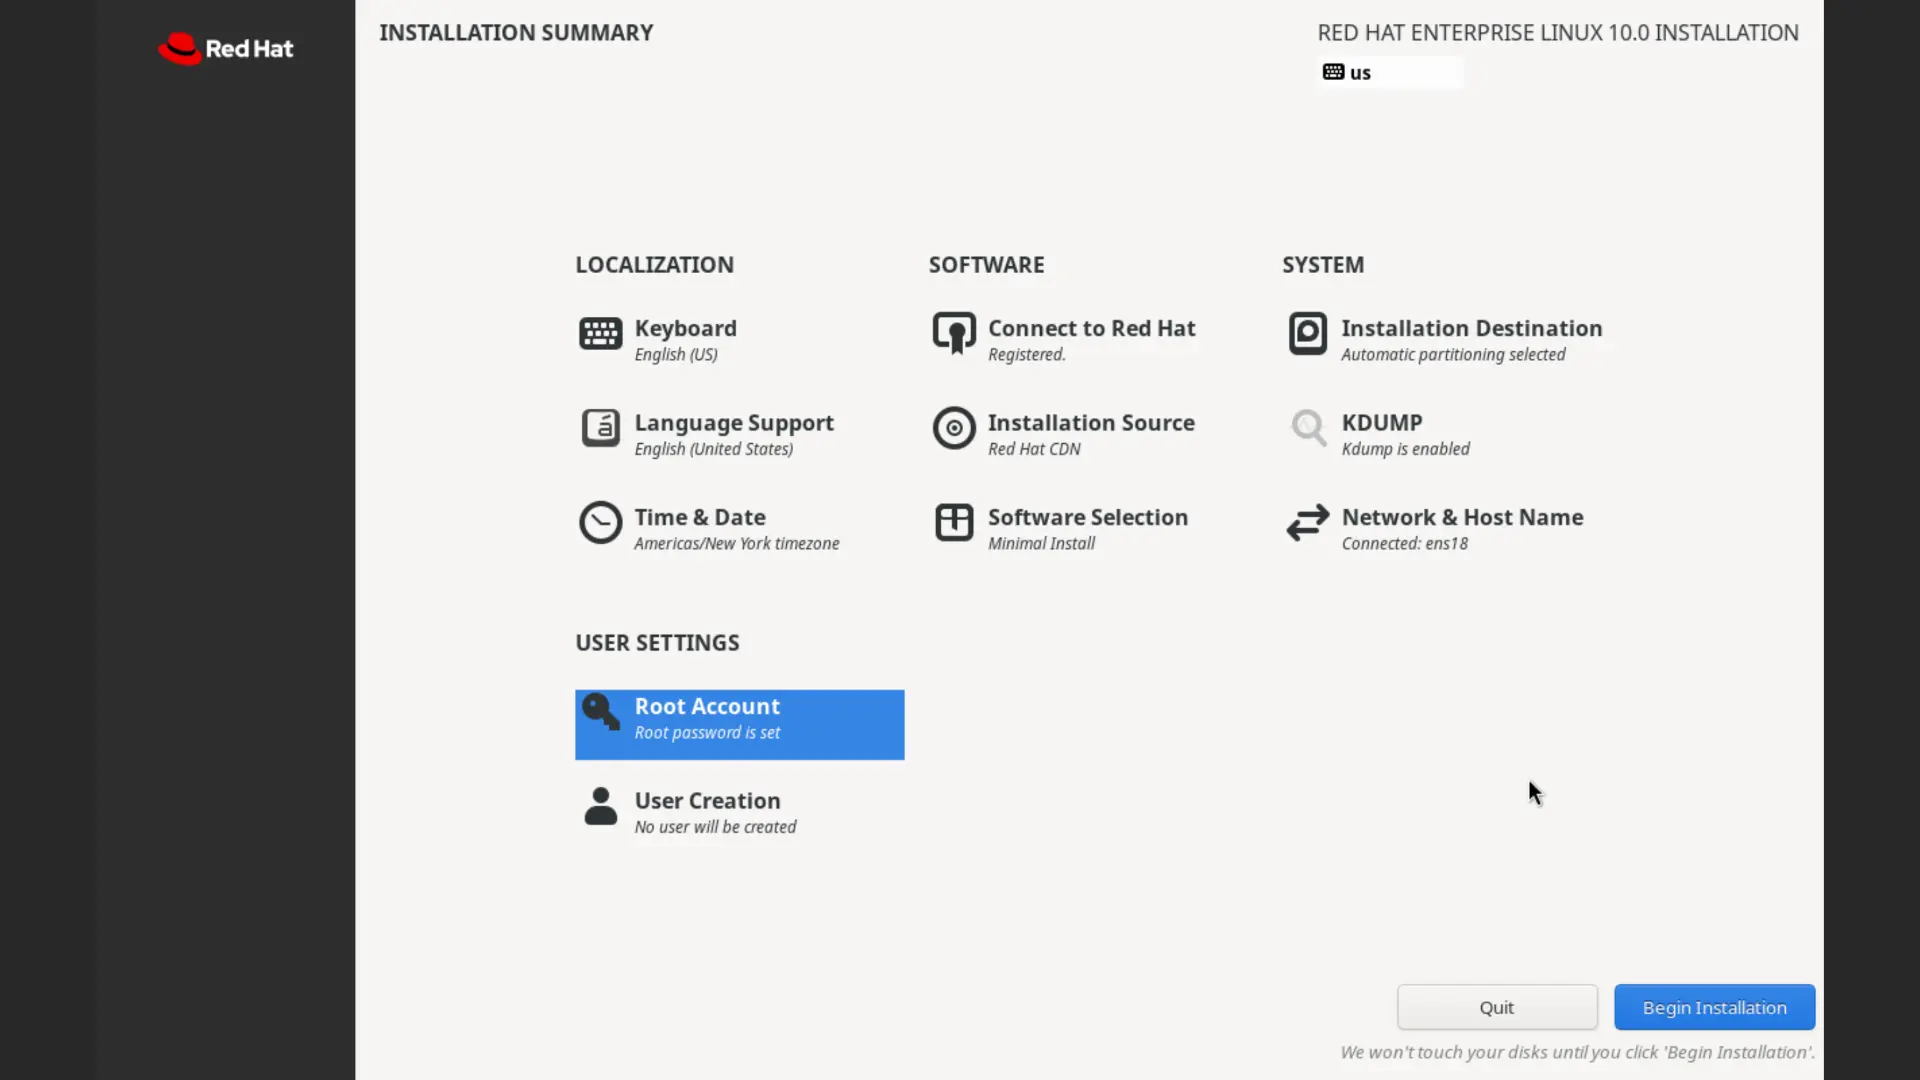The image size is (1920, 1080).
Task: Click the Keyboard icon under Localization
Action: point(600,334)
